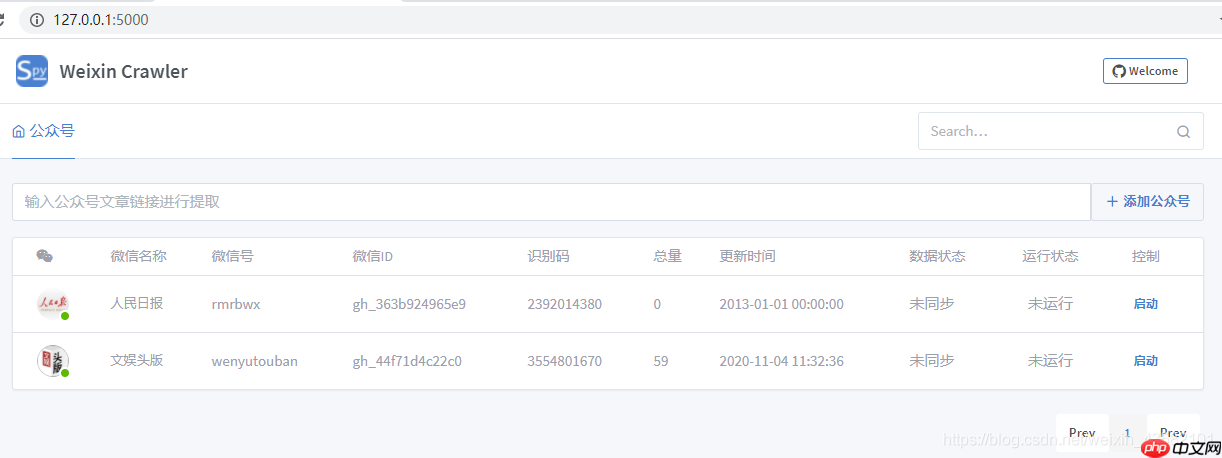
Task: Click the site info icon in address bar
Action: click(x=37, y=19)
